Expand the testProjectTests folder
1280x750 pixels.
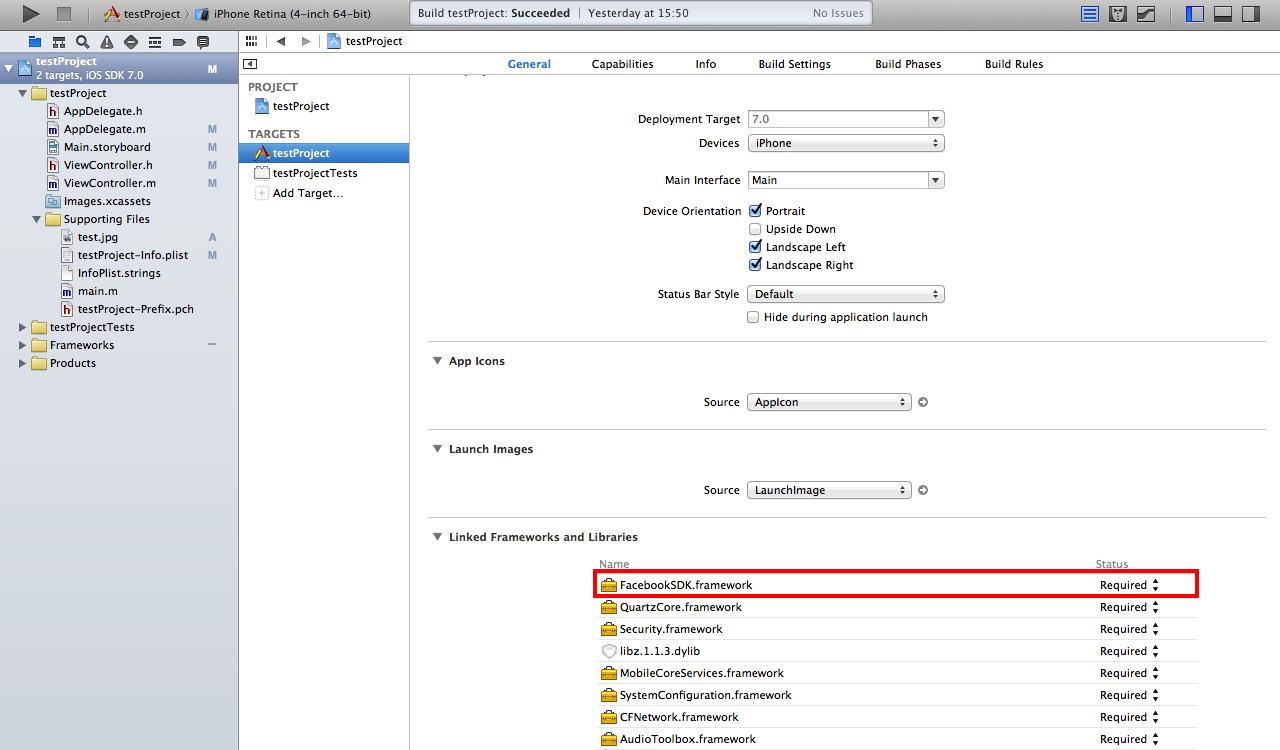pyautogui.click(x=23, y=327)
